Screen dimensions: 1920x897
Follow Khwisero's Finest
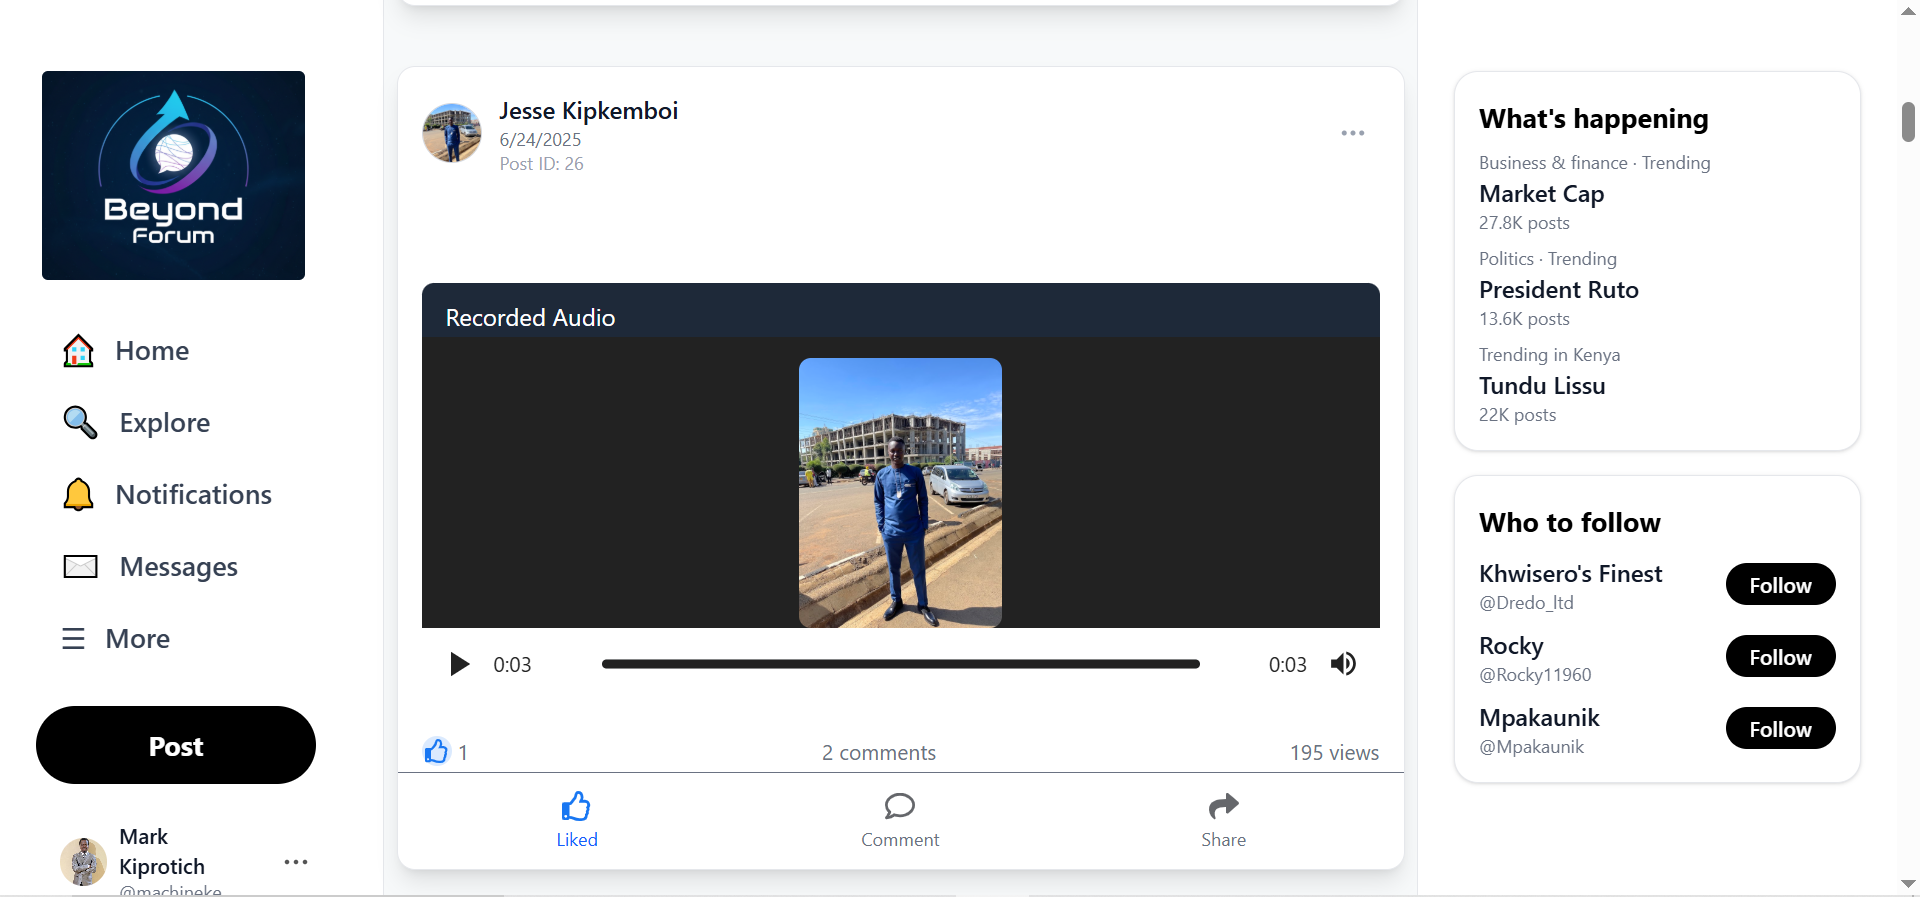tap(1780, 585)
